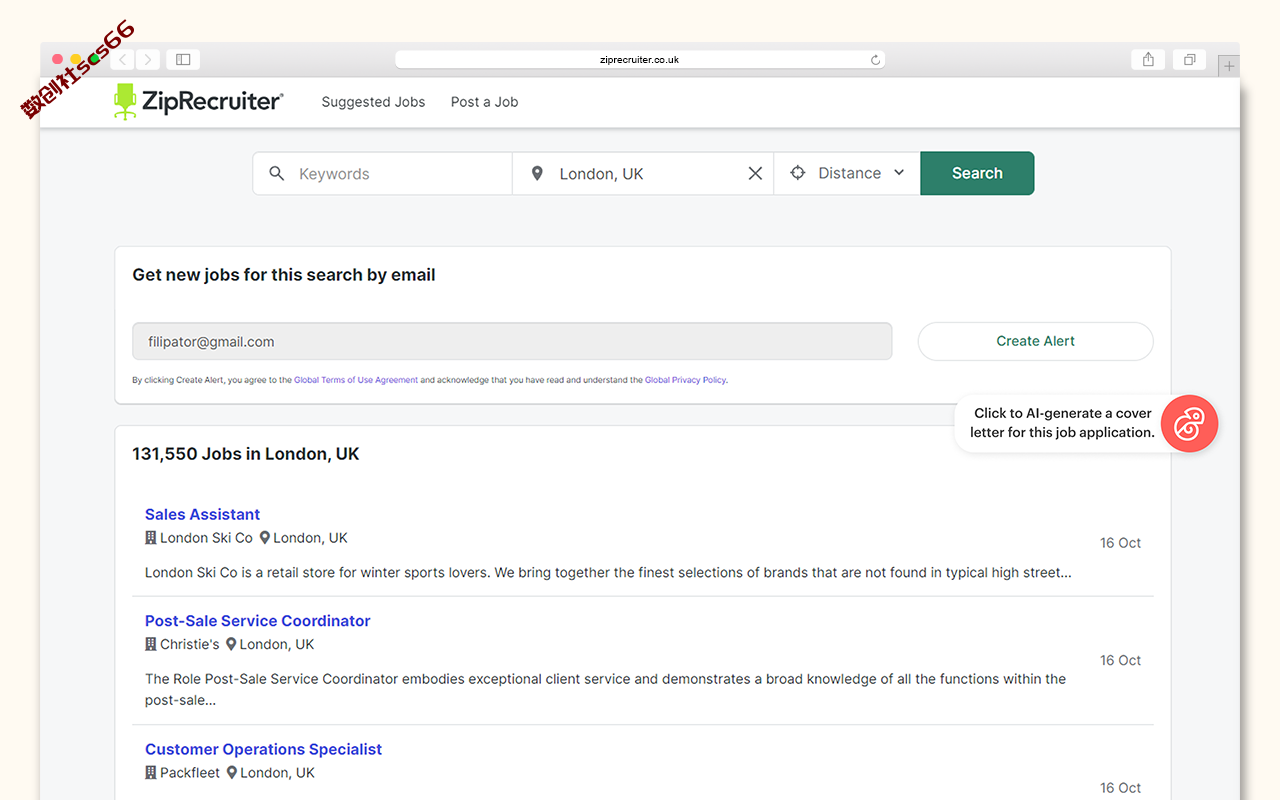Click the magnifier icon in Keywords field
Viewport: 1280px width, 800px height.
click(x=277, y=173)
